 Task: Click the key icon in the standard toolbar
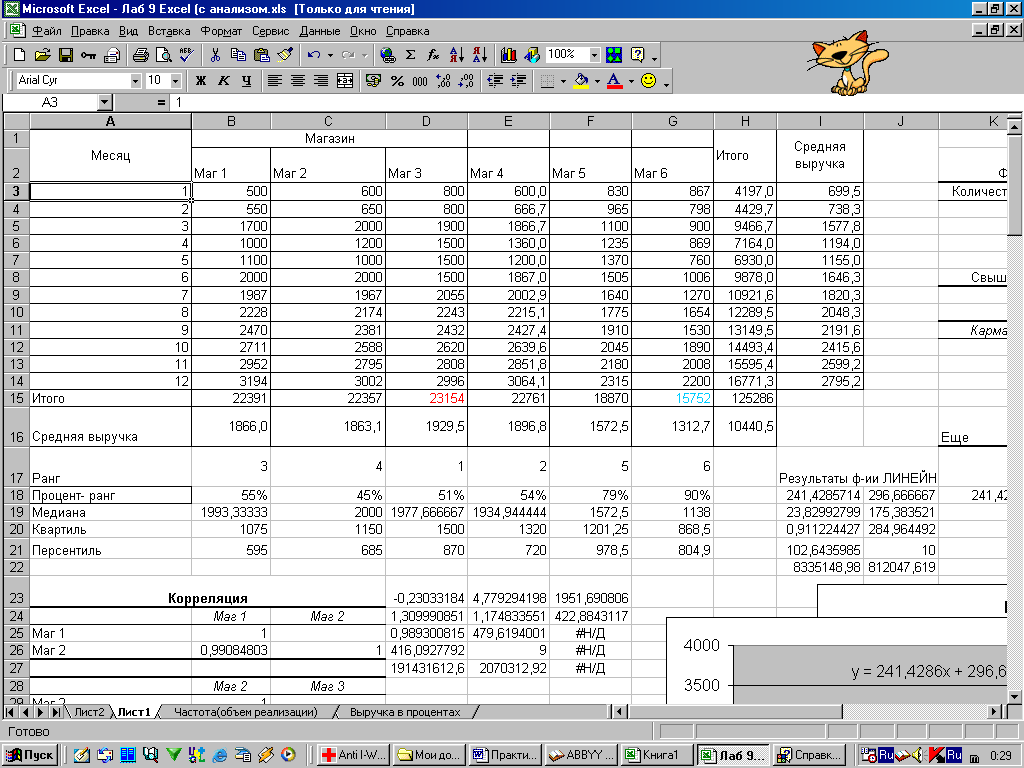(x=89, y=56)
